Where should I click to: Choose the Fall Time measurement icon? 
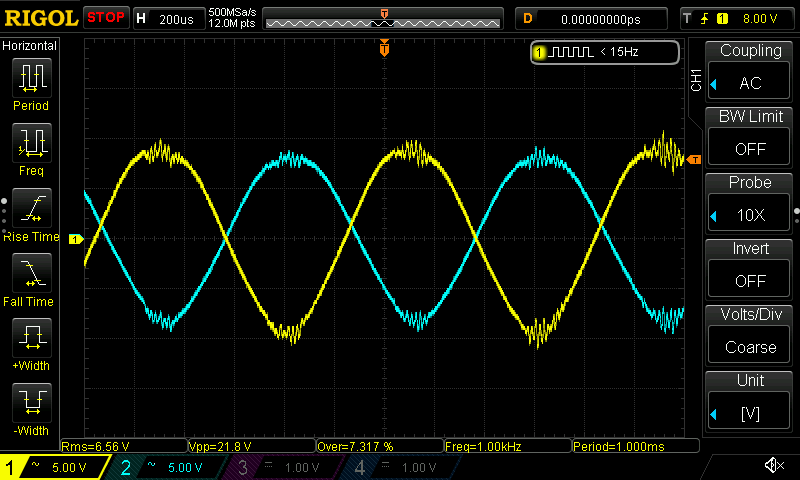(x=31, y=274)
